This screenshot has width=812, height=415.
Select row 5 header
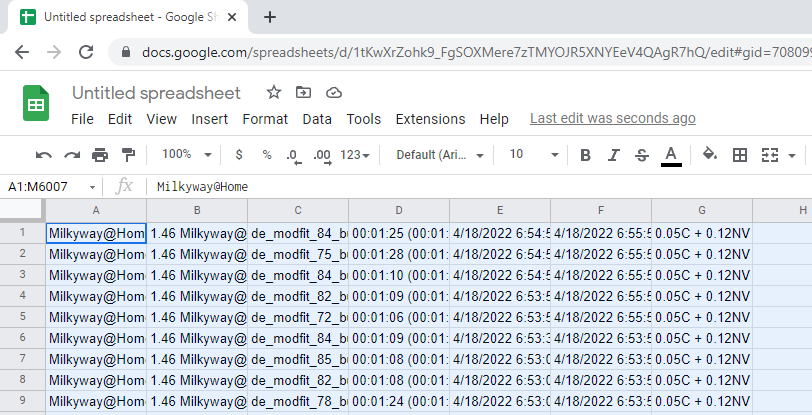pos(22,317)
